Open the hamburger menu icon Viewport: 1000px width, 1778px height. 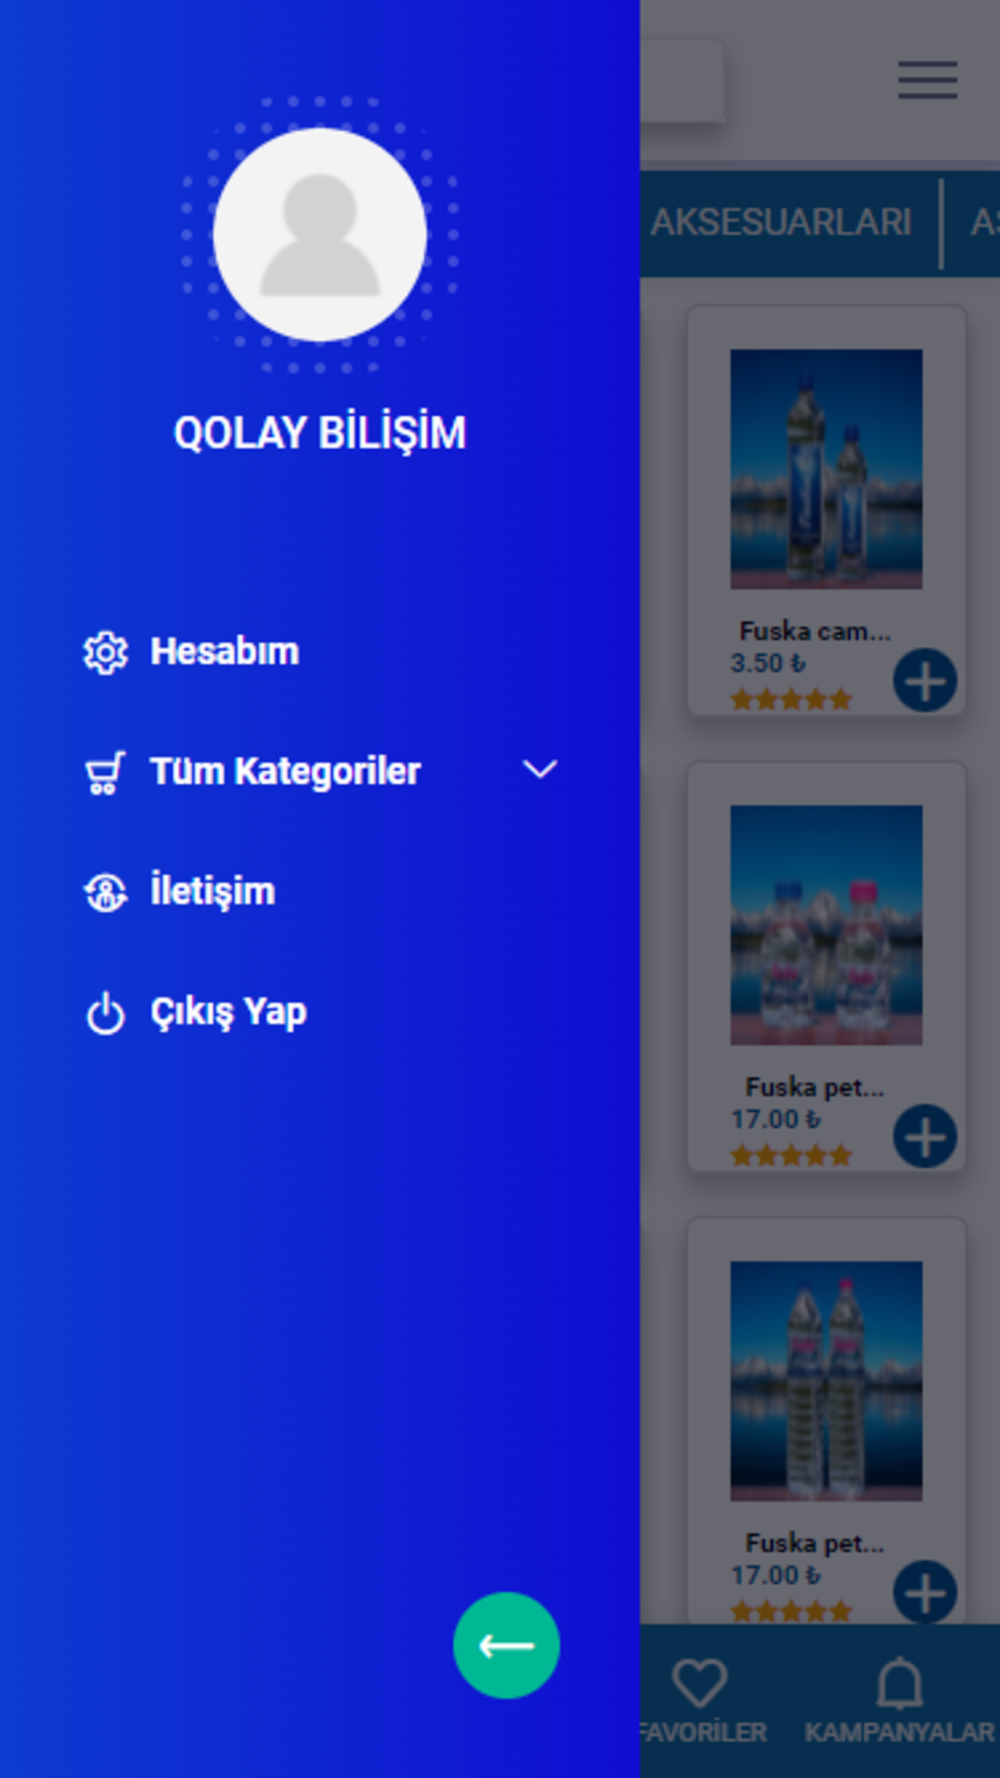coord(927,80)
